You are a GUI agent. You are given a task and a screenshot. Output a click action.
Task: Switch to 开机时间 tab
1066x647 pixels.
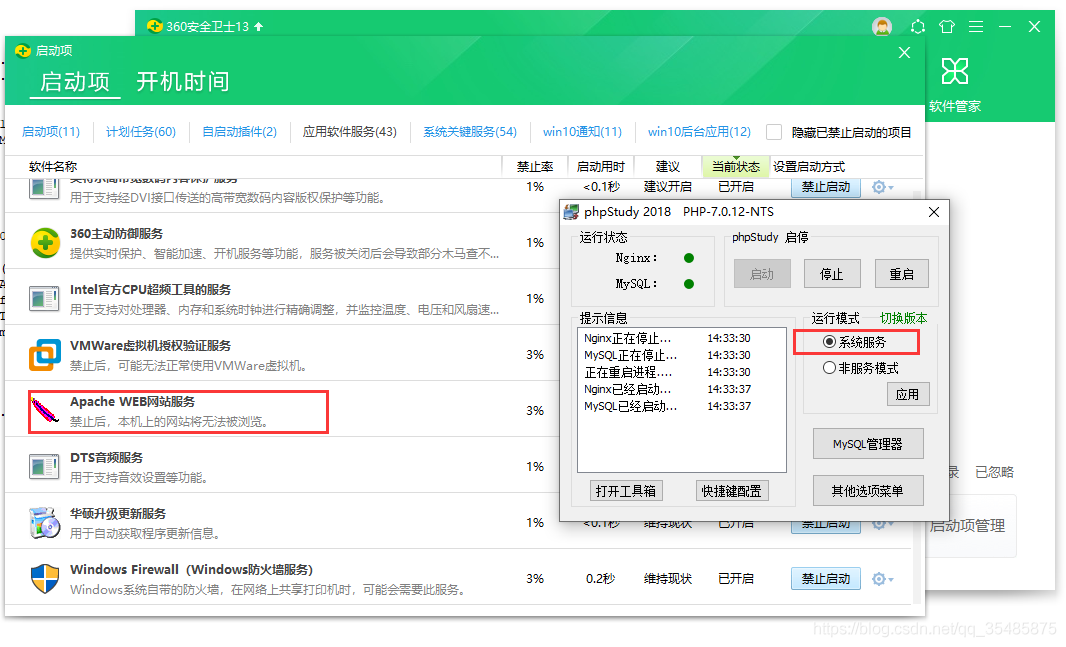(x=182, y=82)
